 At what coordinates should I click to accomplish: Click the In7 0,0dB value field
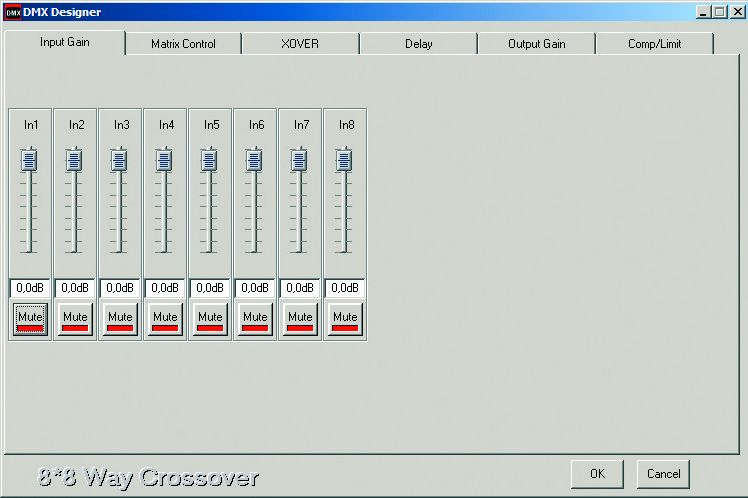pyautogui.click(x=300, y=288)
